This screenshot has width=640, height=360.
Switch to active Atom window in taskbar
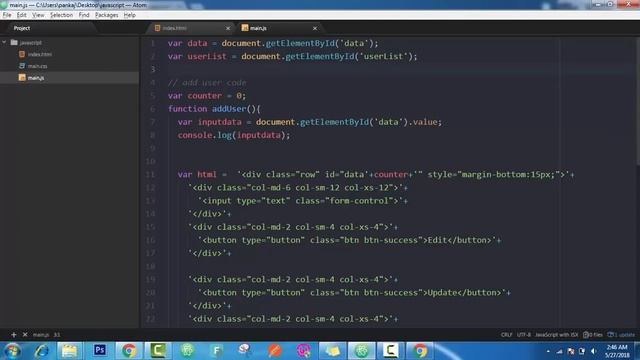coord(362,351)
